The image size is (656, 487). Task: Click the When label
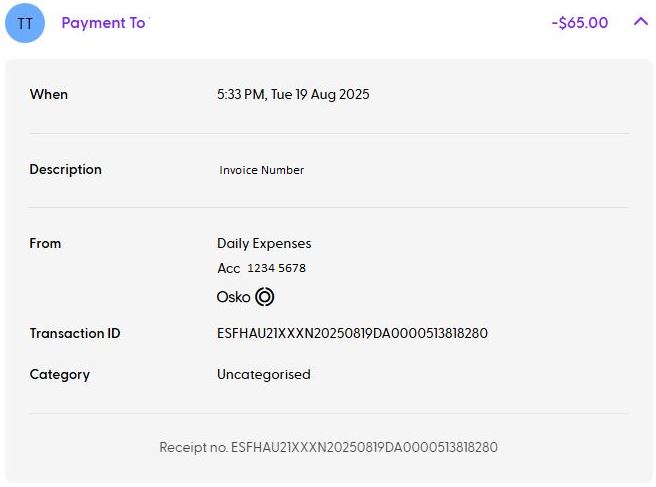click(x=49, y=94)
